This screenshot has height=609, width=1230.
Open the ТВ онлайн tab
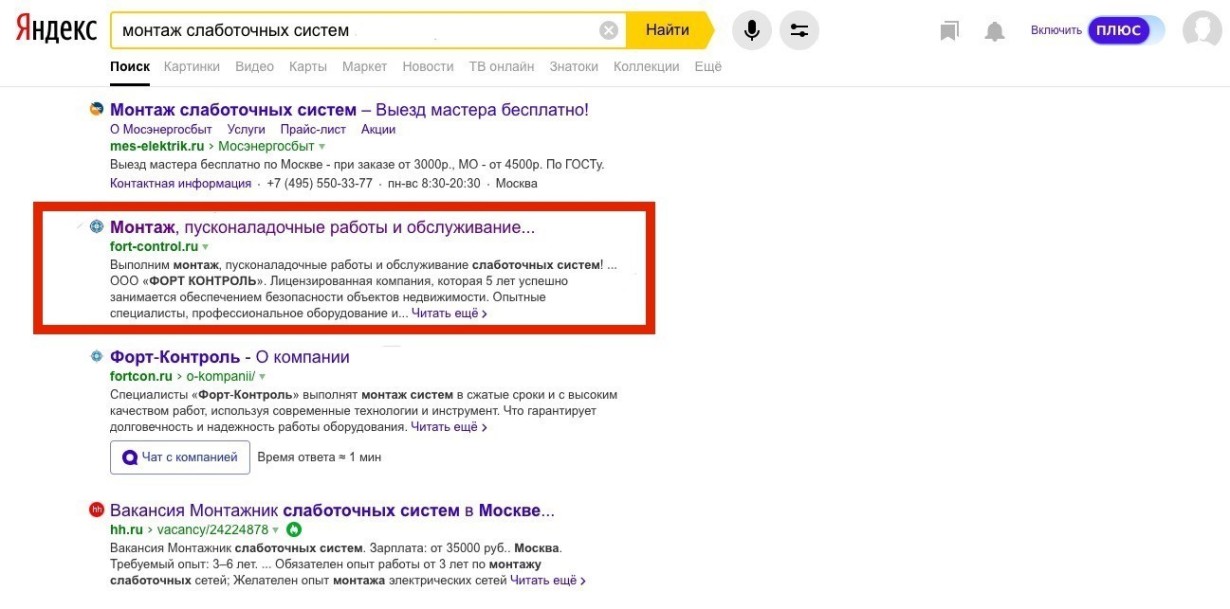(501, 67)
